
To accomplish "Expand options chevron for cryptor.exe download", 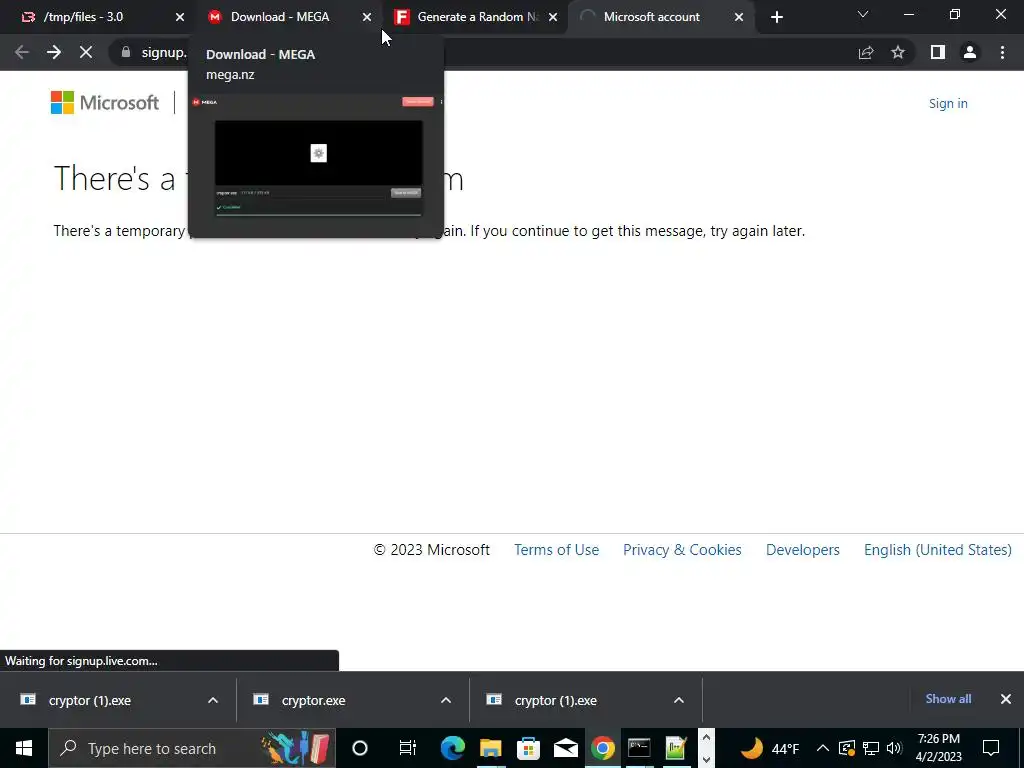I will [446, 700].
